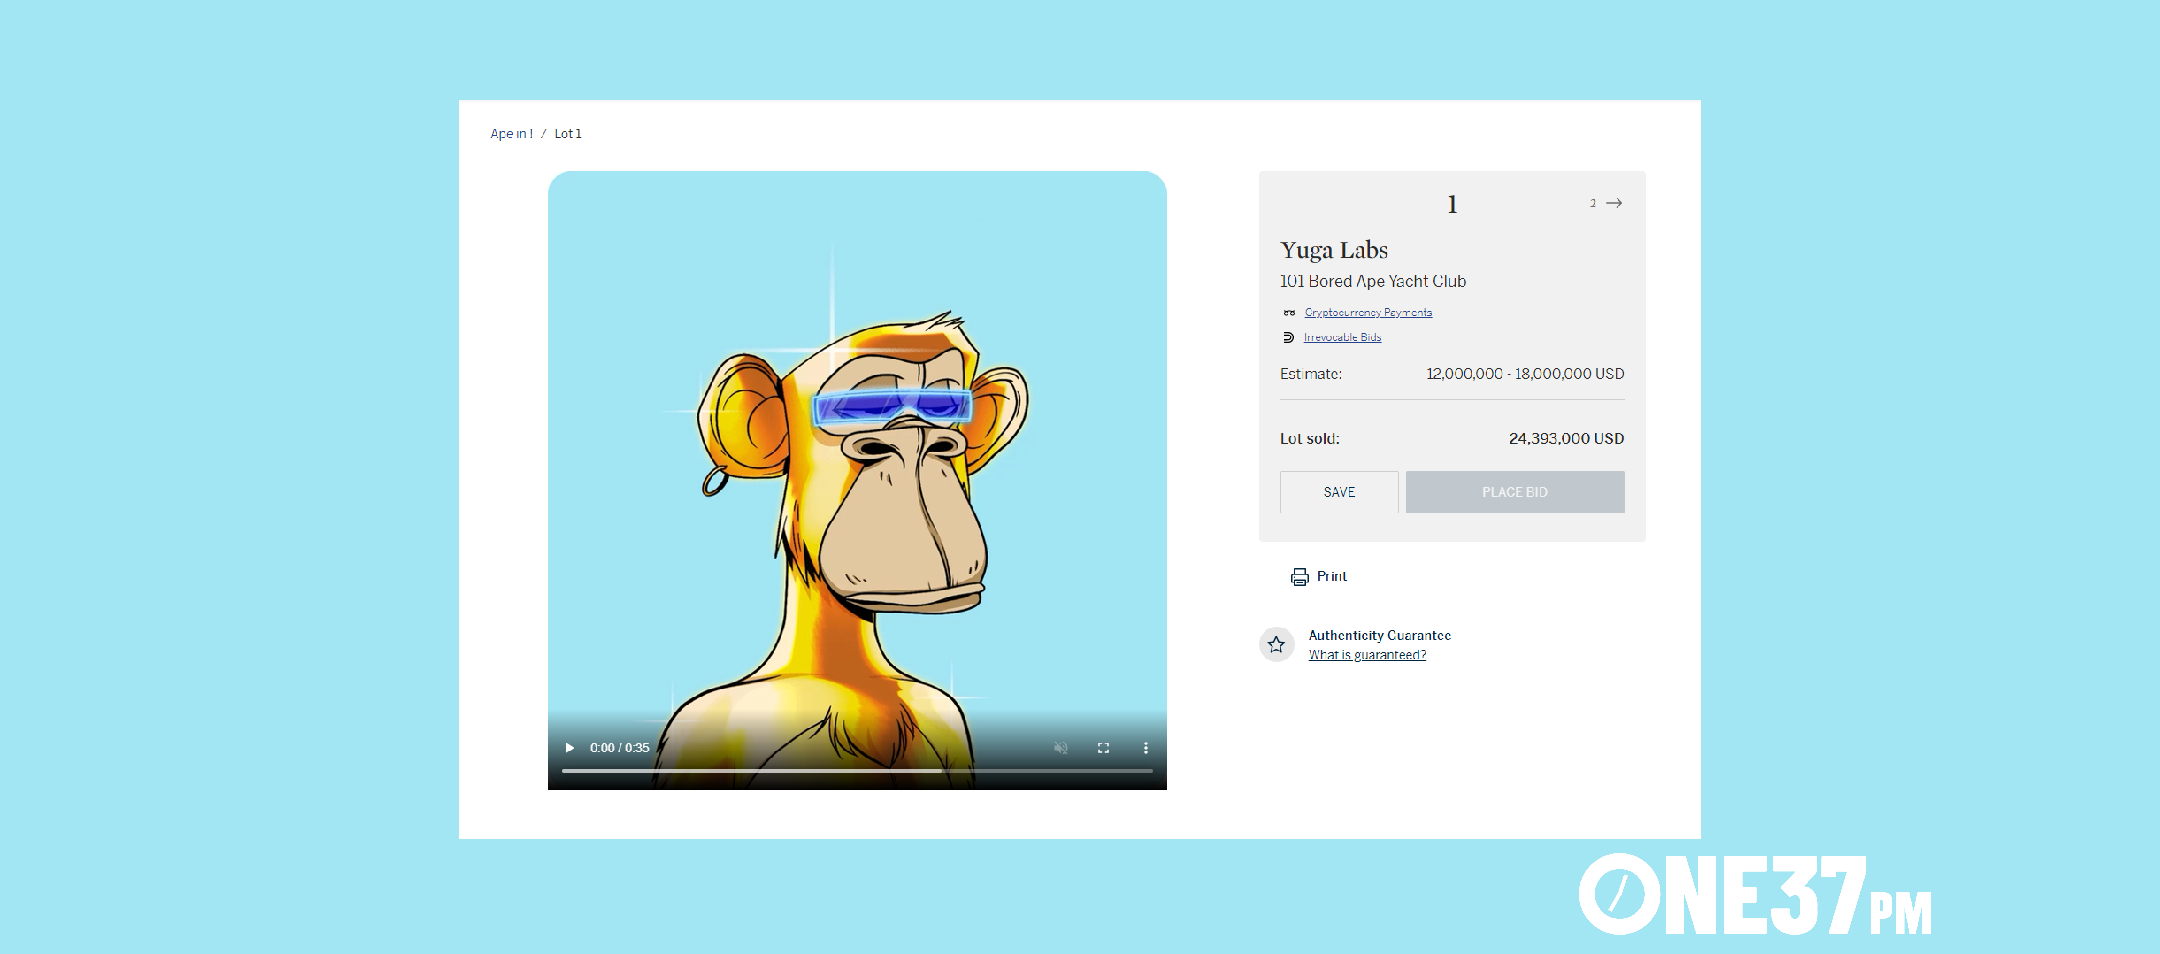Click the glasses icon beside Cryptocurrency Payments
This screenshot has width=2160, height=954.
(1289, 313)
